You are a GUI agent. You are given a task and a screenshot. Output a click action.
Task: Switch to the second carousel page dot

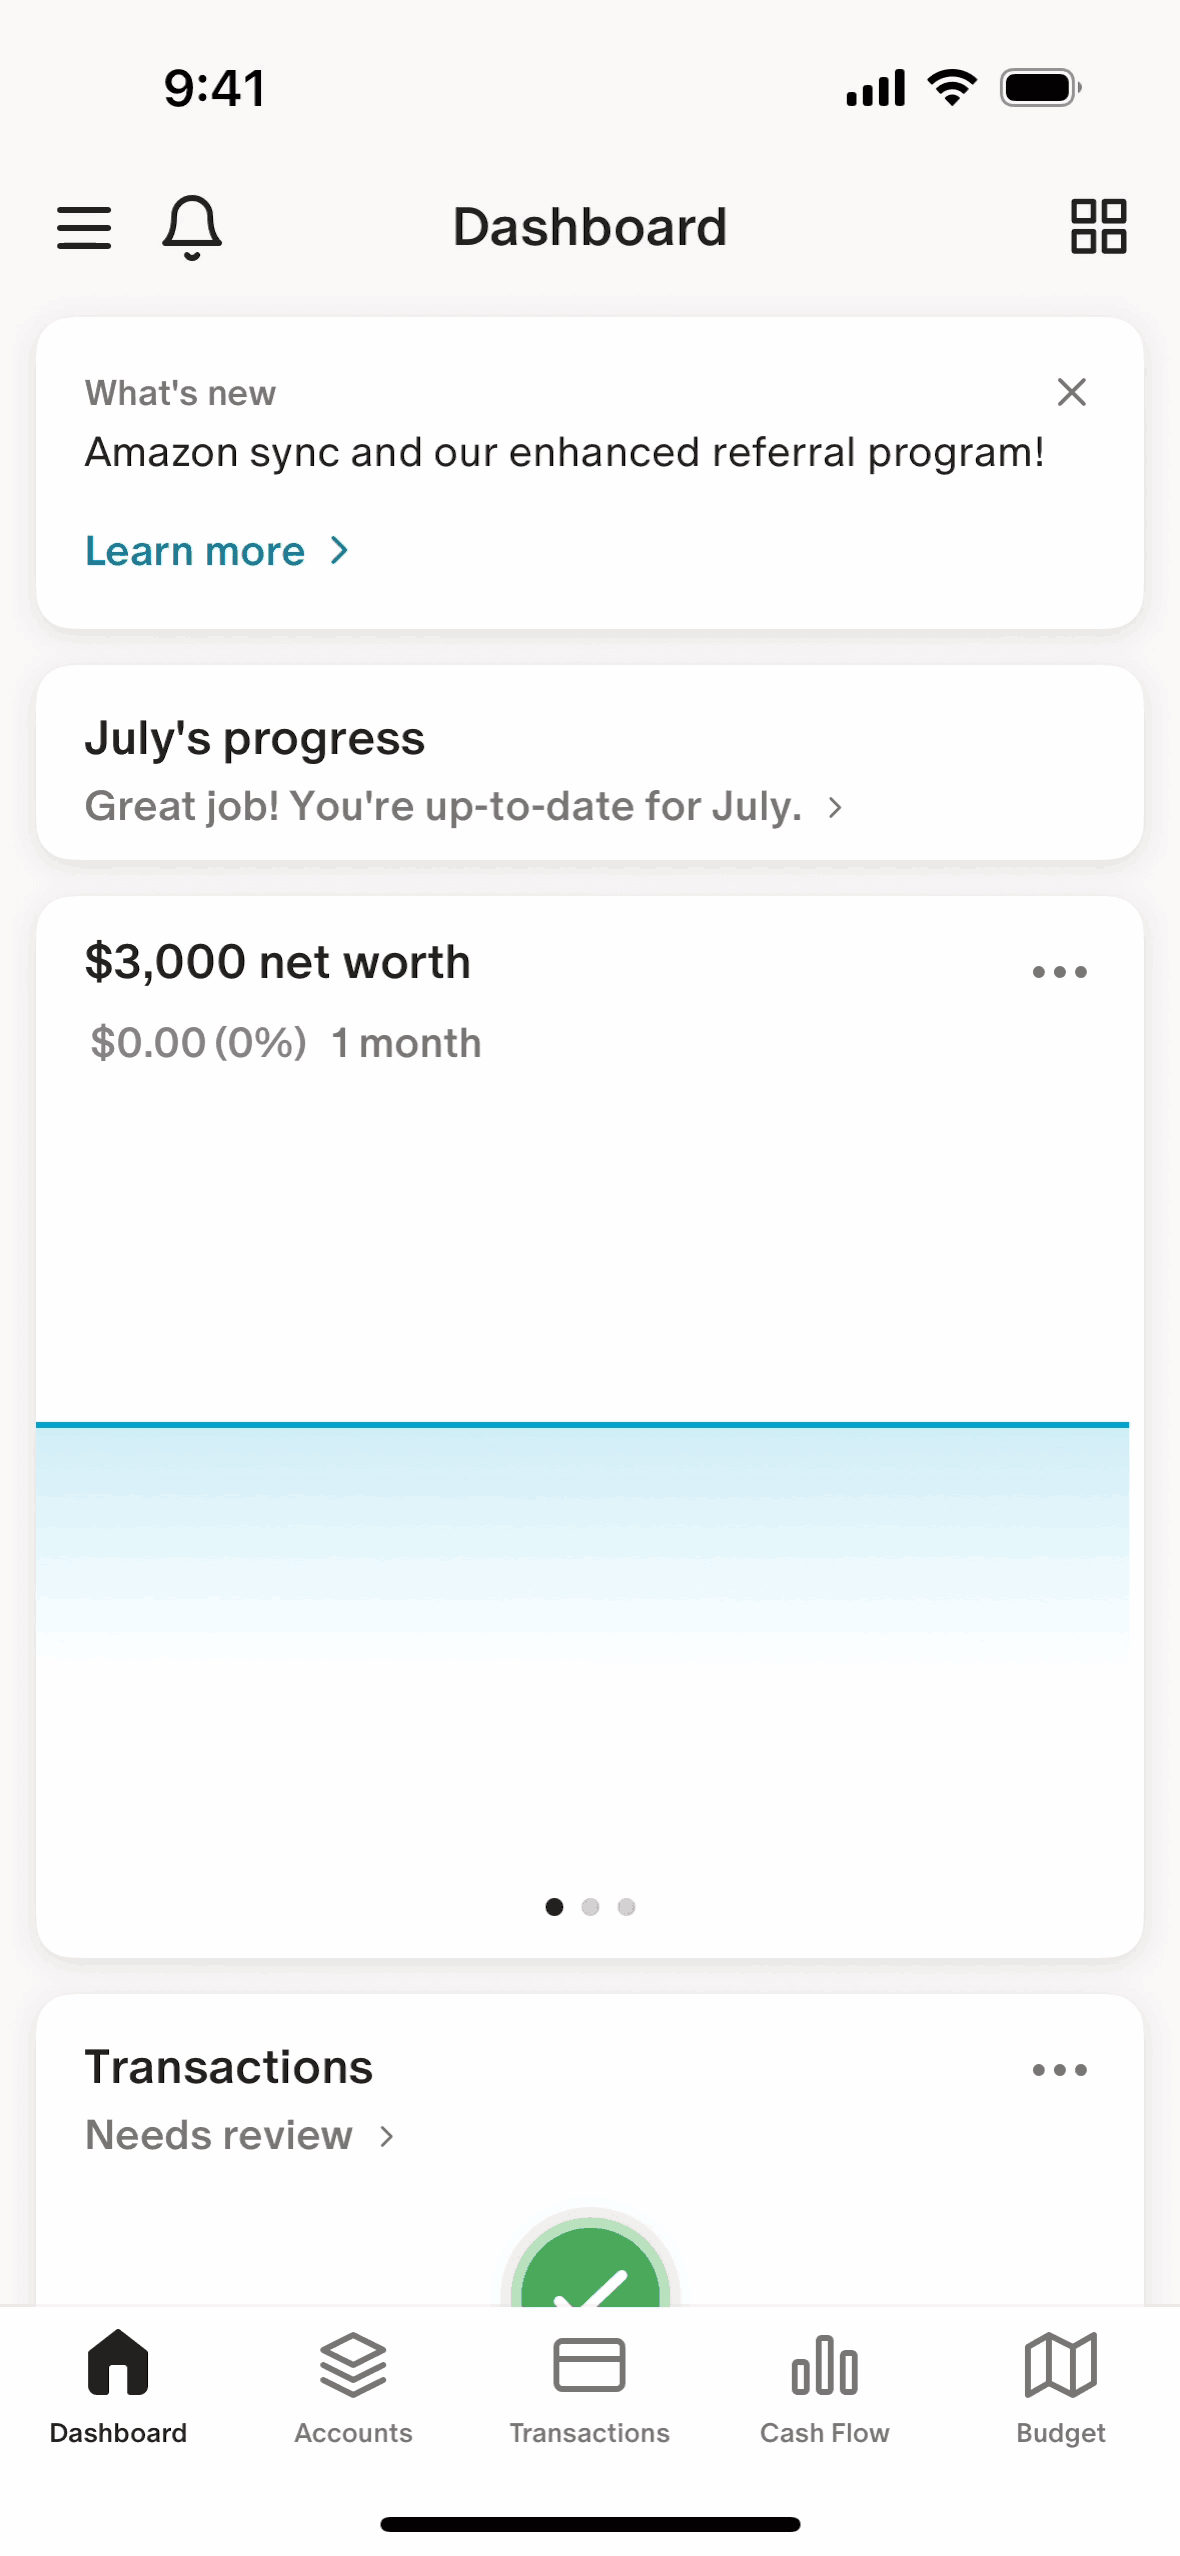tap(590, 1907)
